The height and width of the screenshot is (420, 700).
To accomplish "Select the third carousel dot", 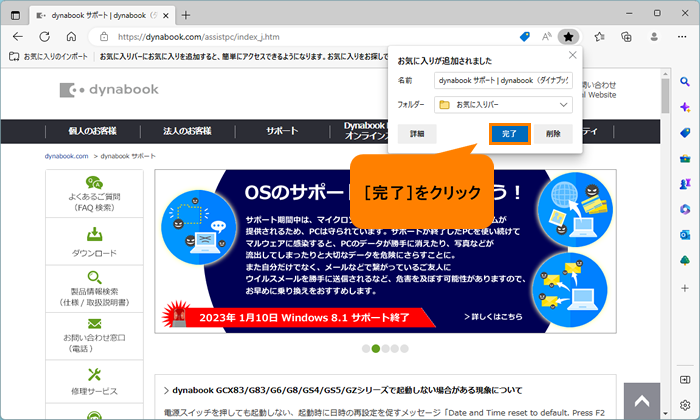I will [385, 349].
